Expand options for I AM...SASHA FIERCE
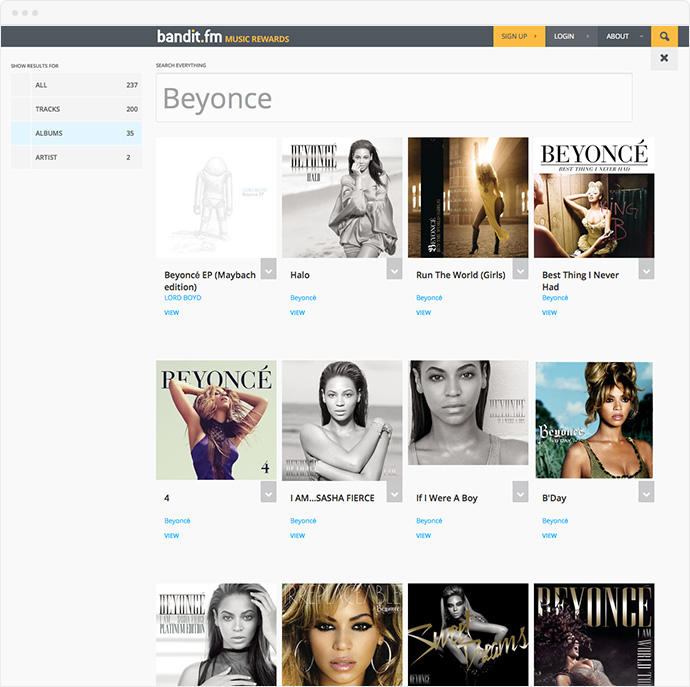 pyautogui.click(x=394, y=492)
